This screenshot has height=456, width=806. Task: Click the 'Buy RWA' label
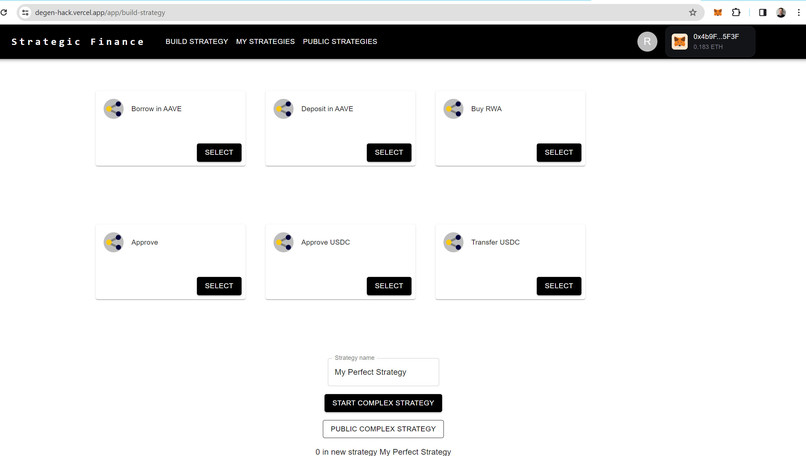point(486,108)
